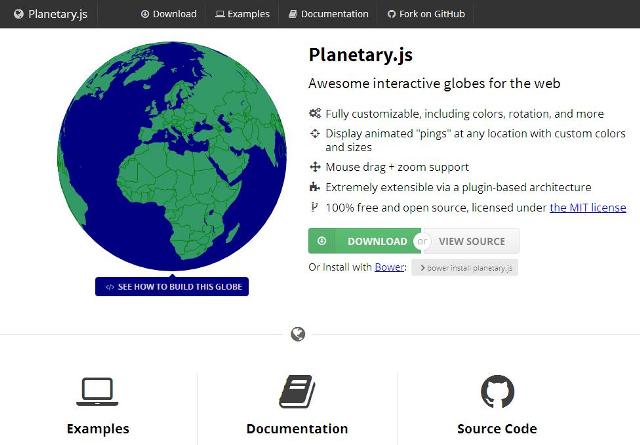Click the download arrow icon in navbar
The width and height of the screenshot is (640, 445).
pyautogui.click(x=145, y=14)
